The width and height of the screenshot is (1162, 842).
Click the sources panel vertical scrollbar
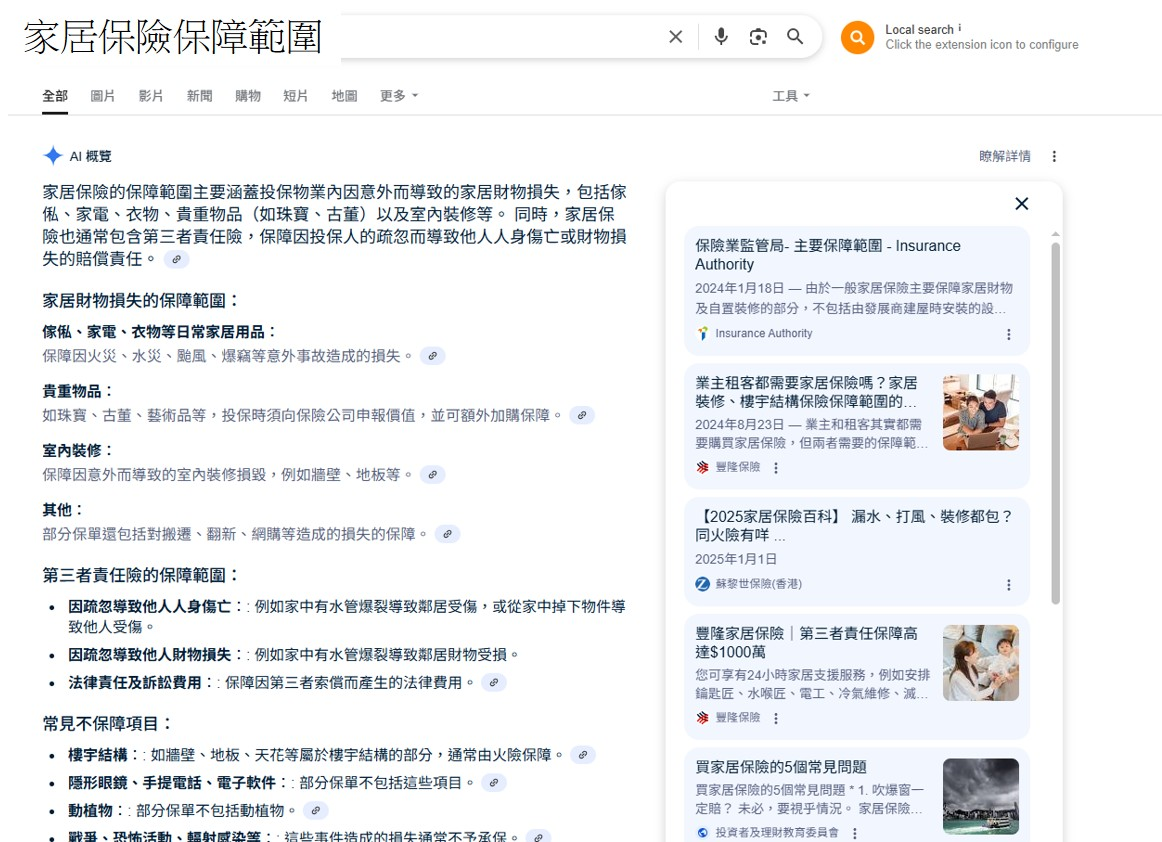pos(1055,420)
